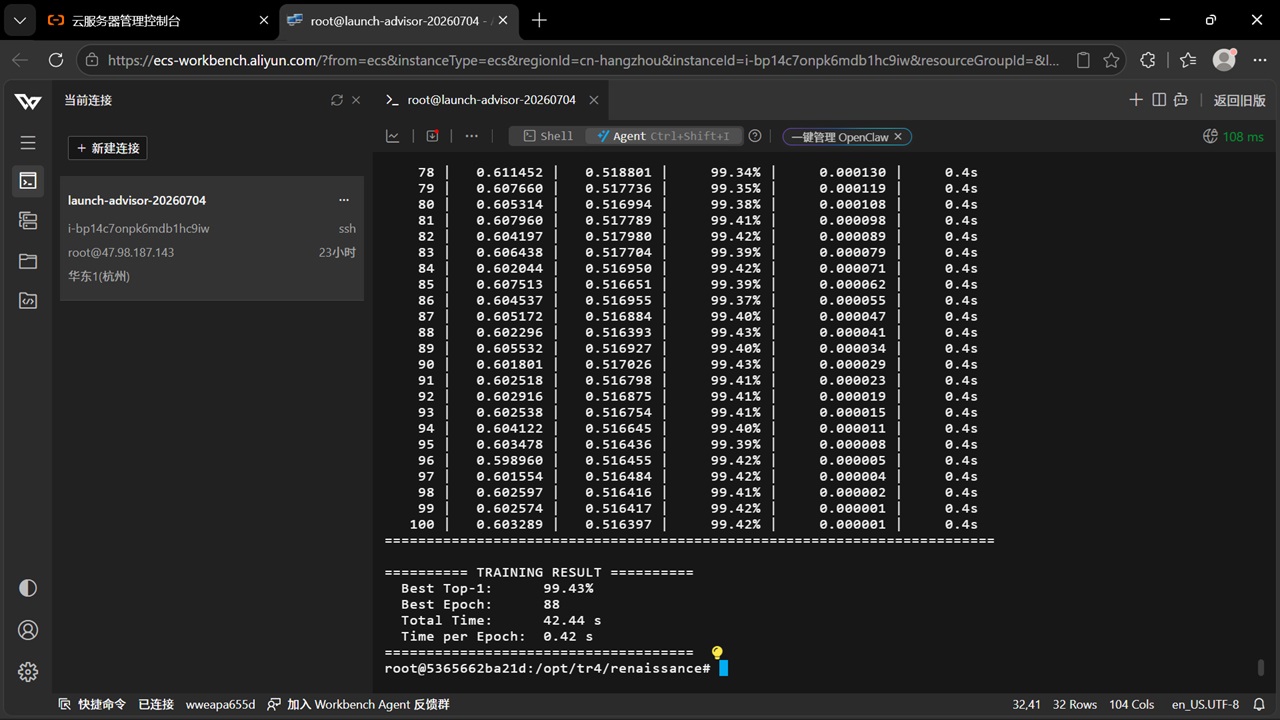Click the Best Top-1 99.43% result line
Screen dimensions: 1280x720
pyautogui.click(x=497, y=588)
